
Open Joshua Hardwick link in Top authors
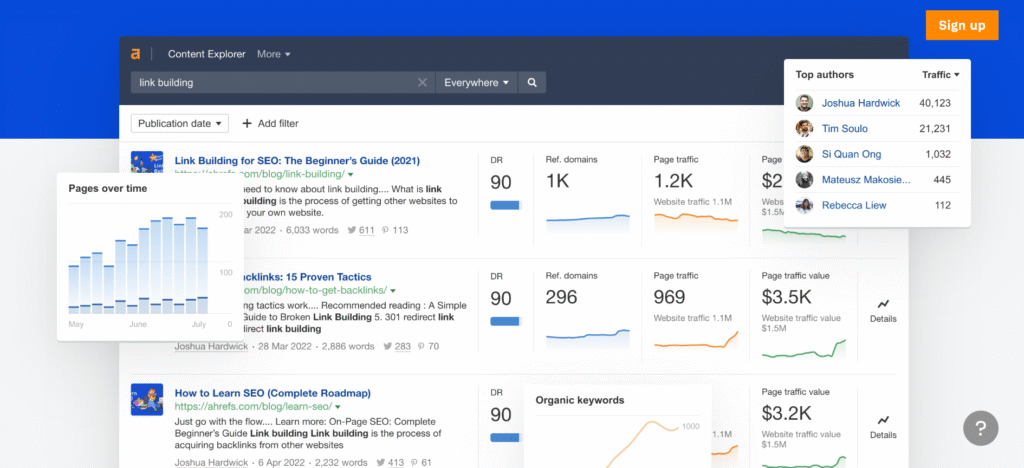861,103
